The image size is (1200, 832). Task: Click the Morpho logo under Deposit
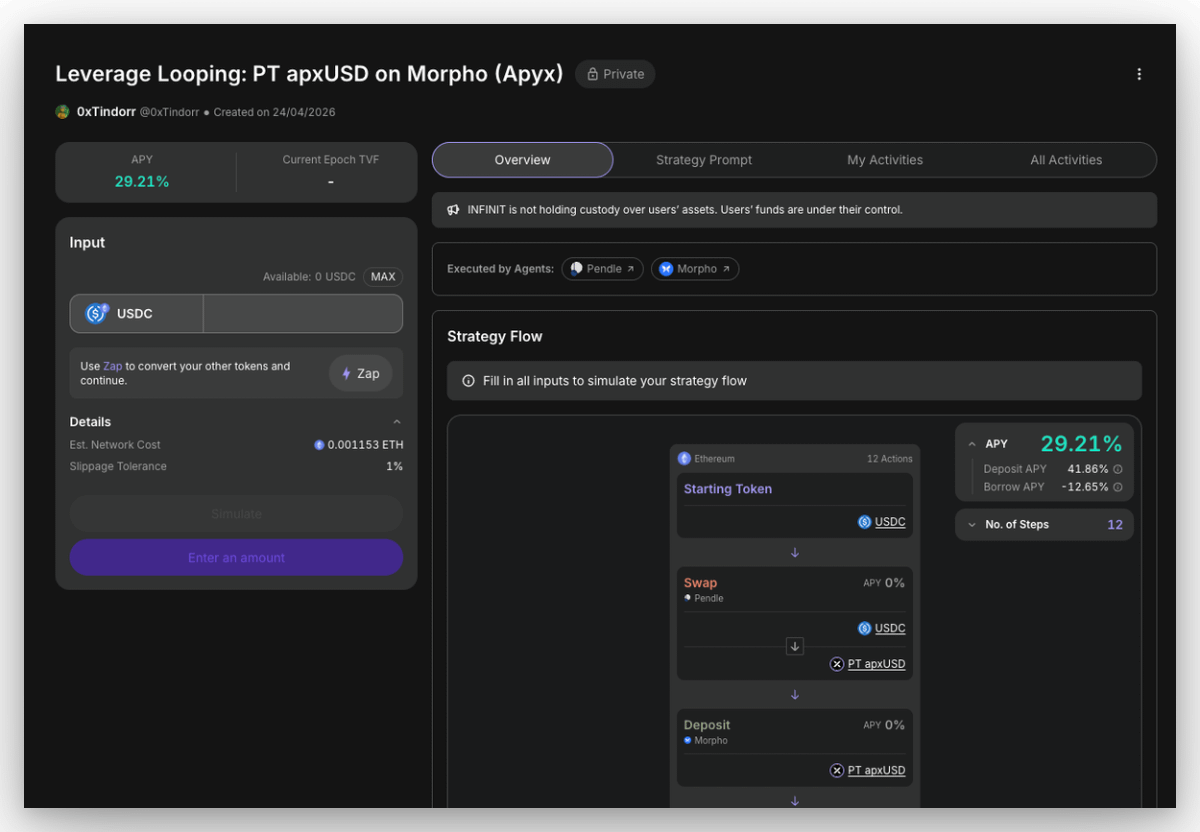tap(687, 740)
